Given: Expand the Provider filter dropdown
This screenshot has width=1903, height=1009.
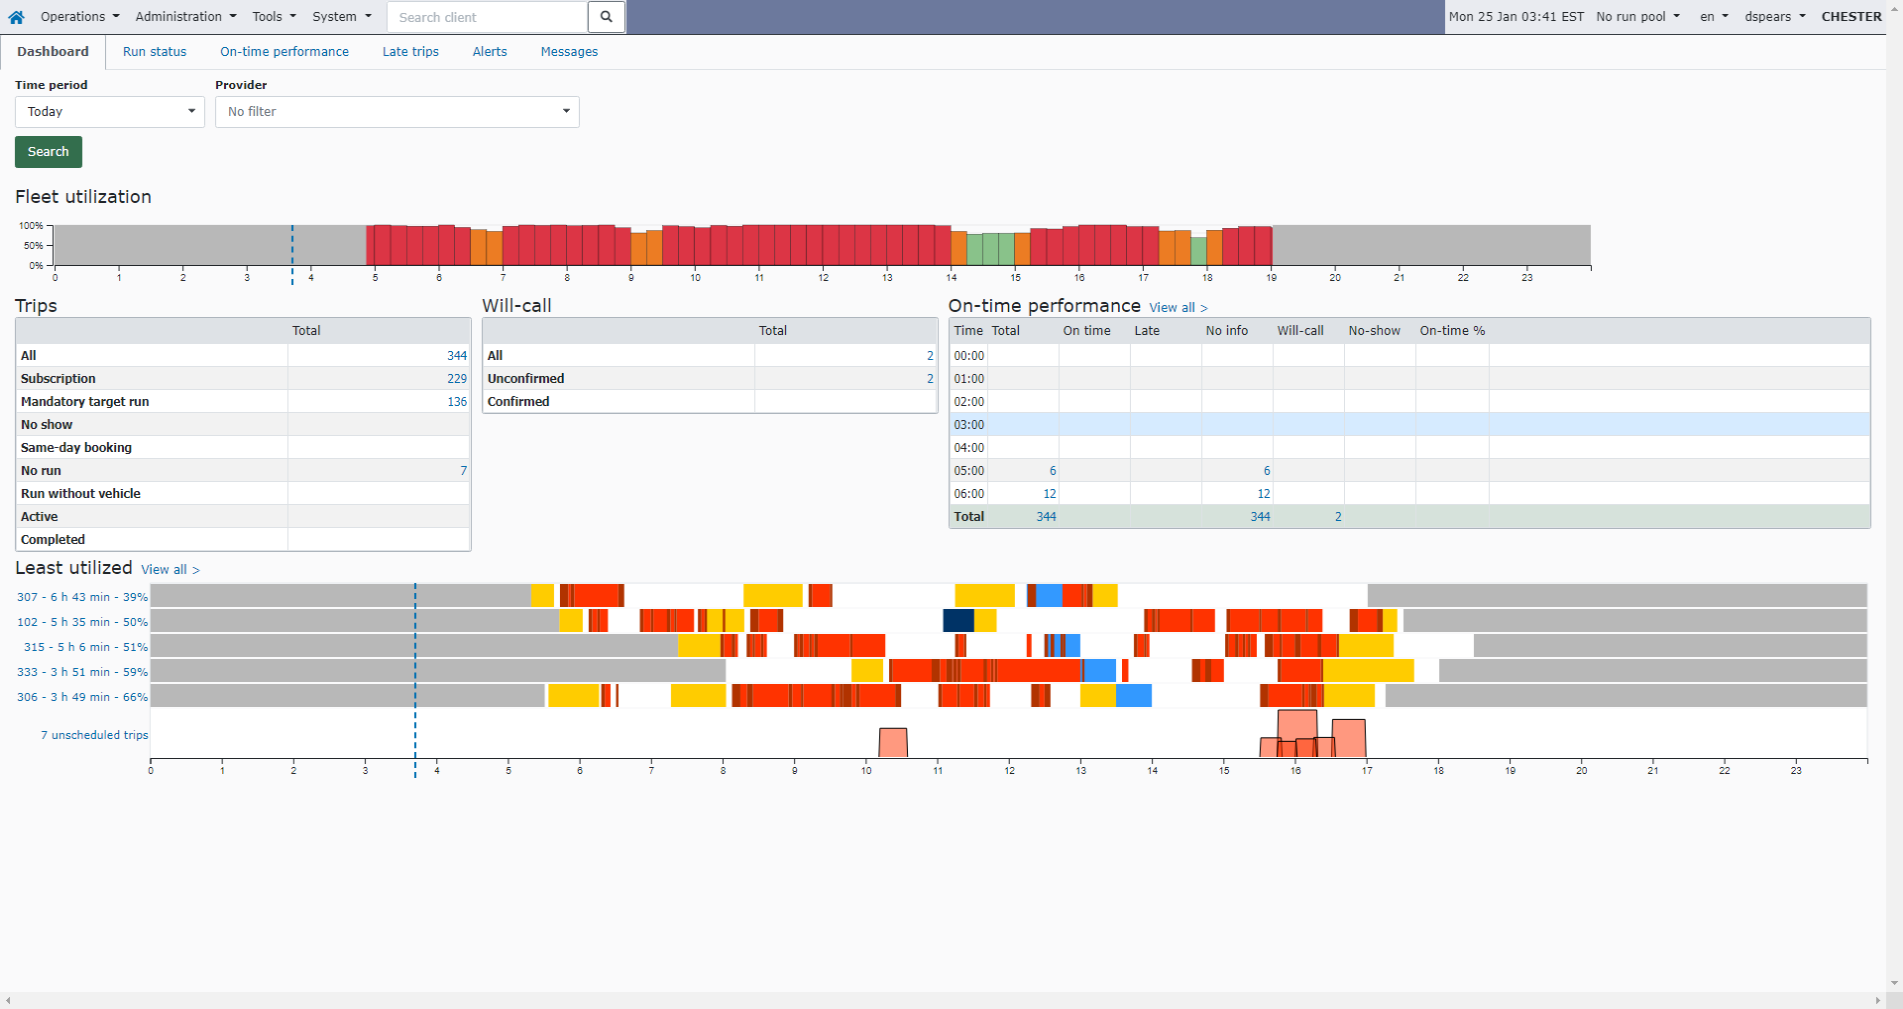Looking at the screenshot, I should [397, 111].
